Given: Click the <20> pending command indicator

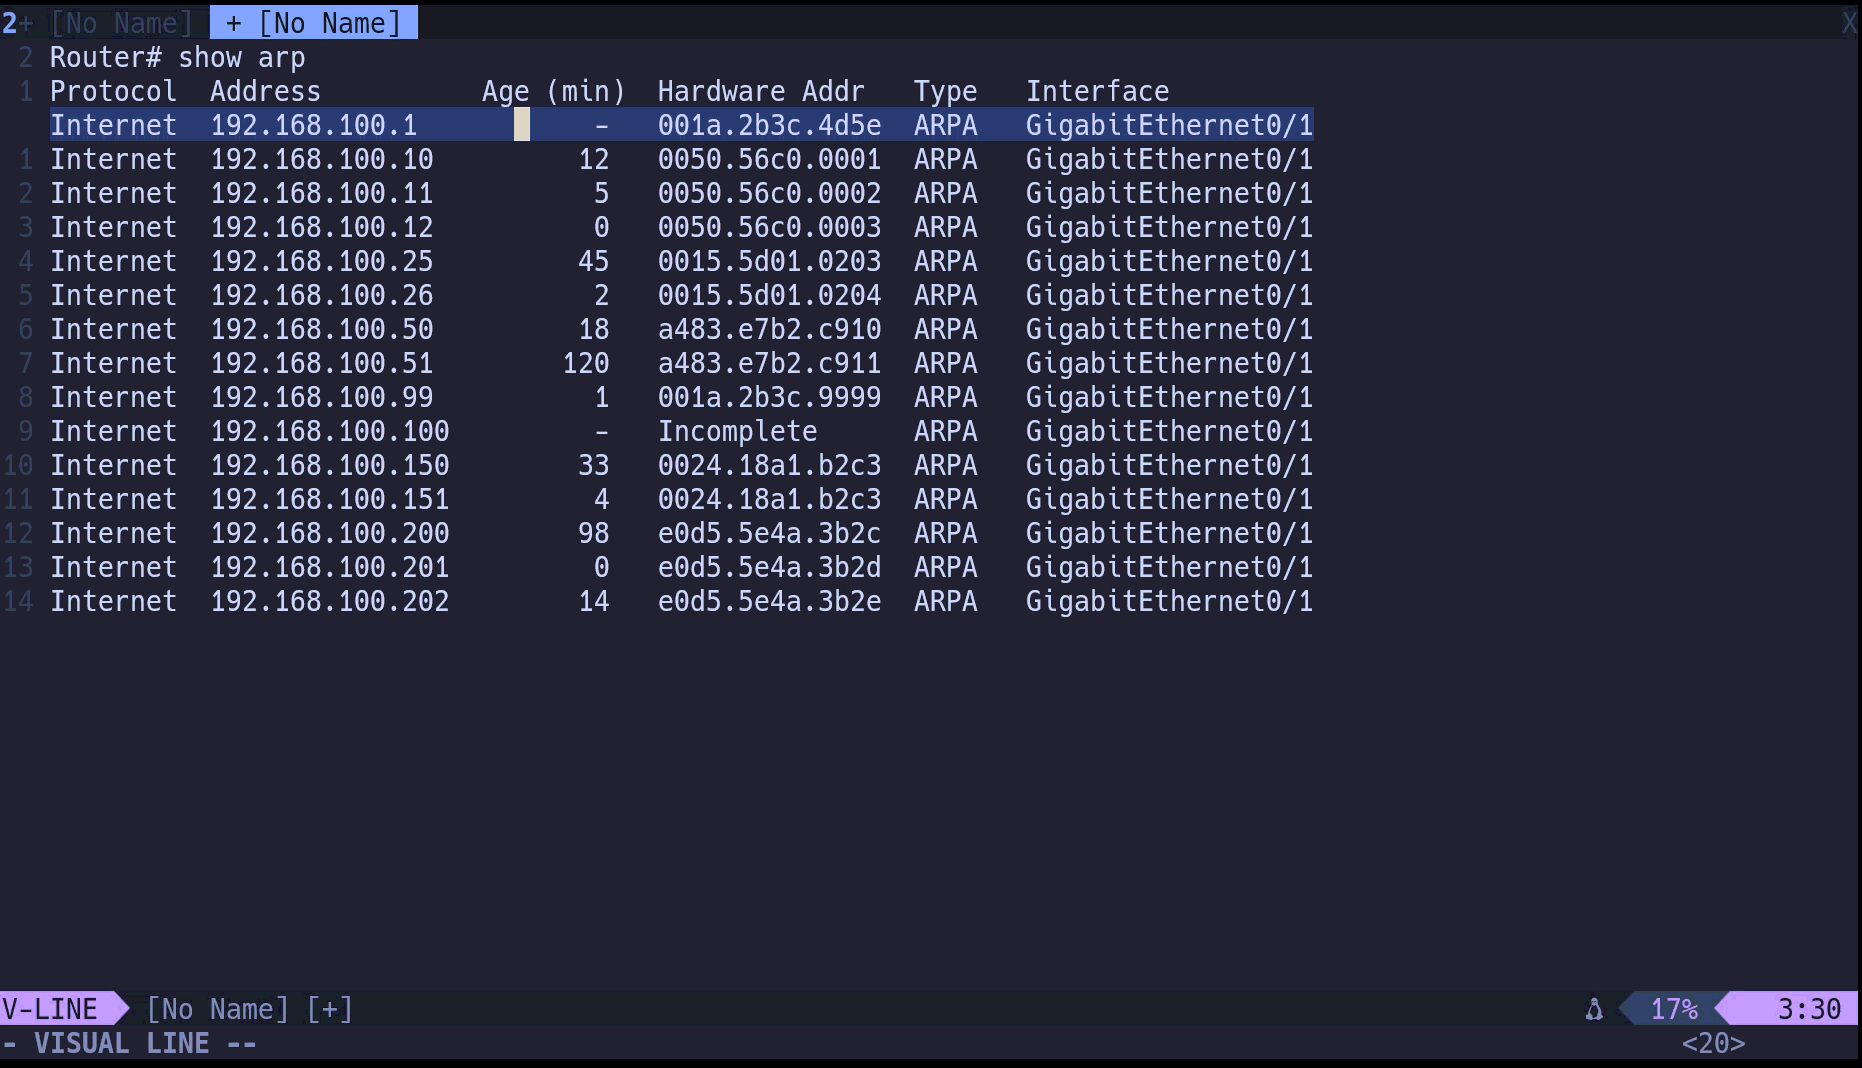Looking at the screenshot, I should [1713, 1043].
